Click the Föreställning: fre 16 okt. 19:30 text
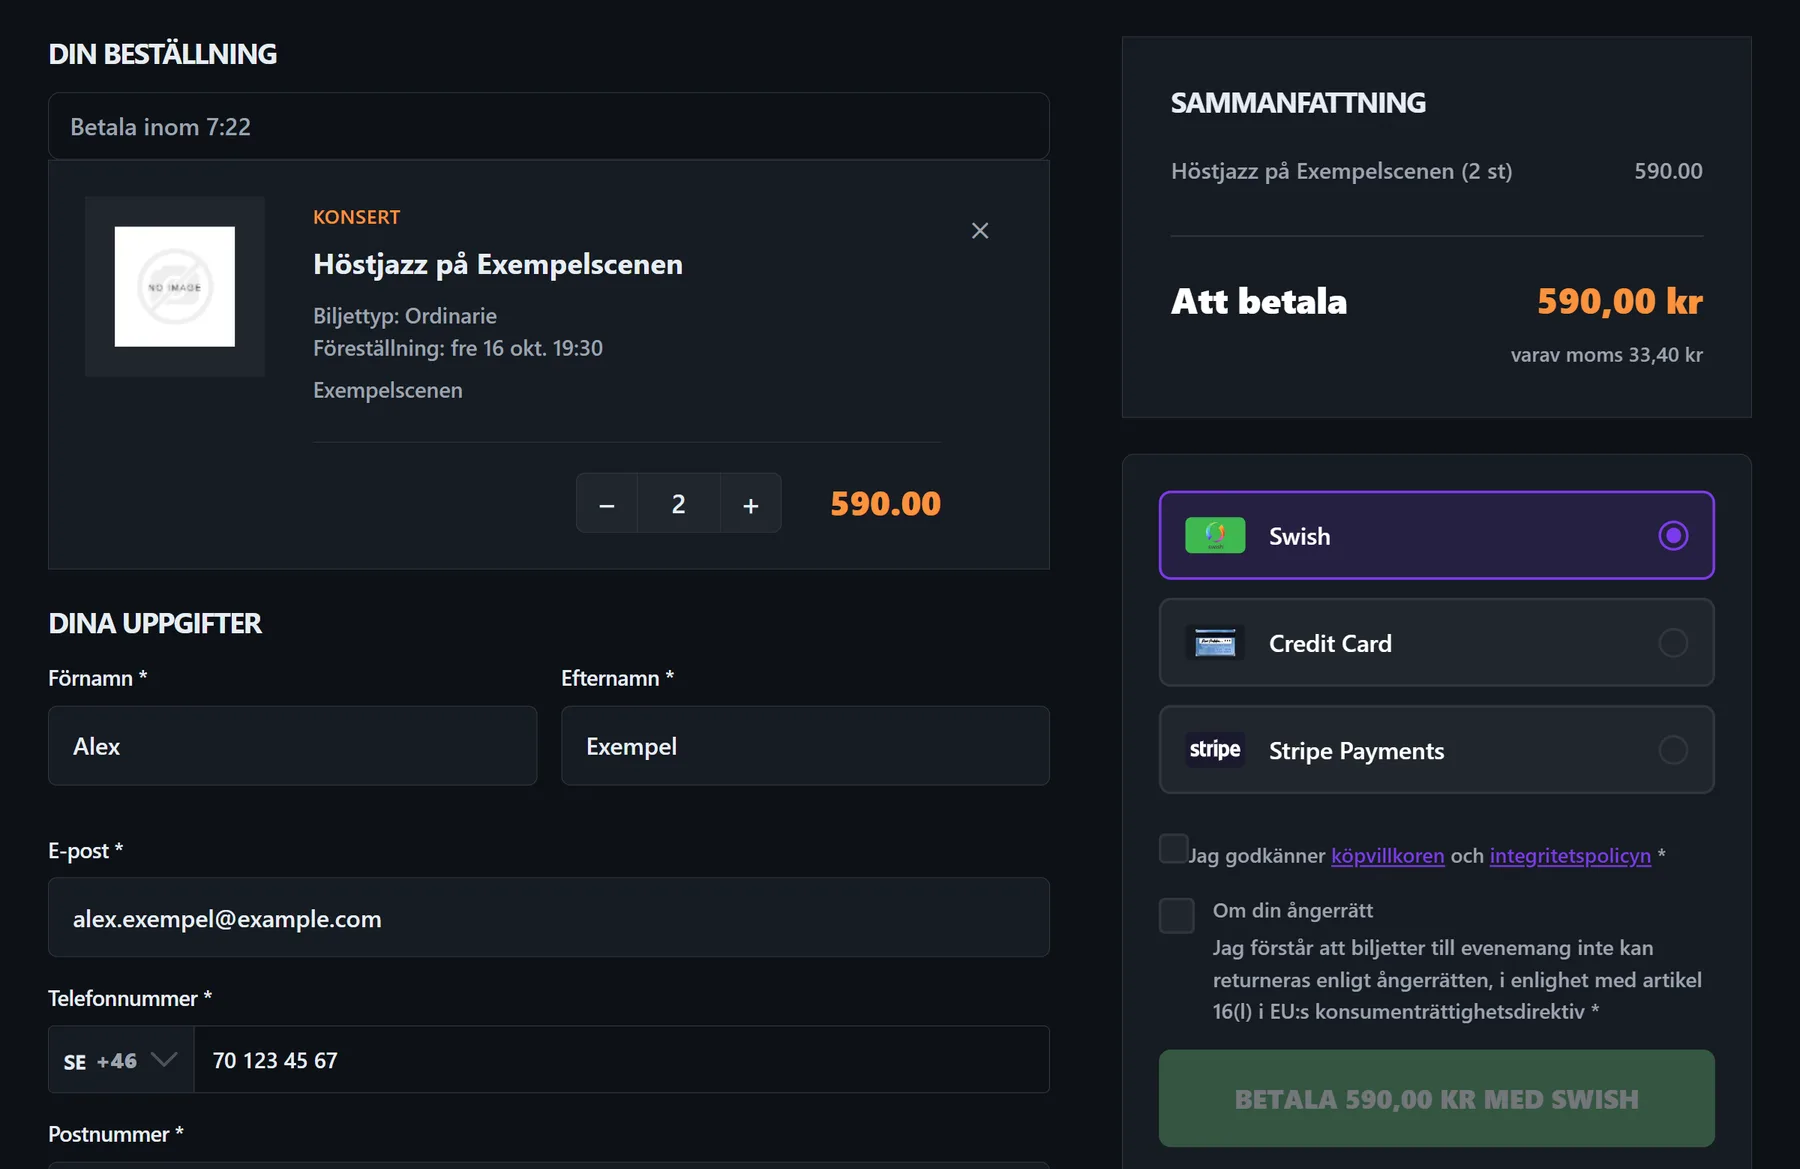The width and height of the screenshot is (1800, 1169). (458, 349)
